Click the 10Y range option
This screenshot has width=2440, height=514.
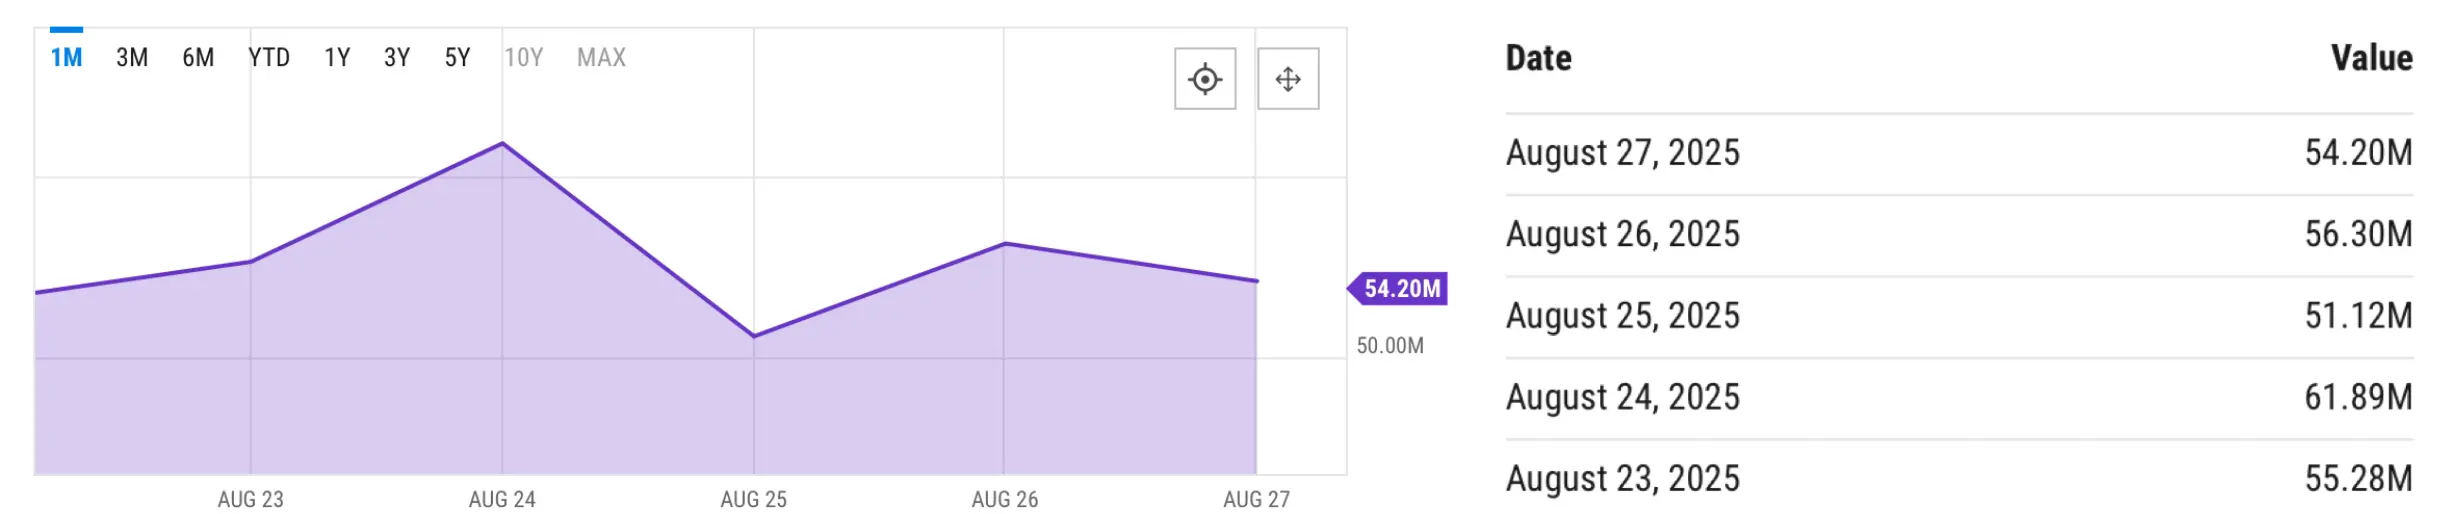click(523, 57)
